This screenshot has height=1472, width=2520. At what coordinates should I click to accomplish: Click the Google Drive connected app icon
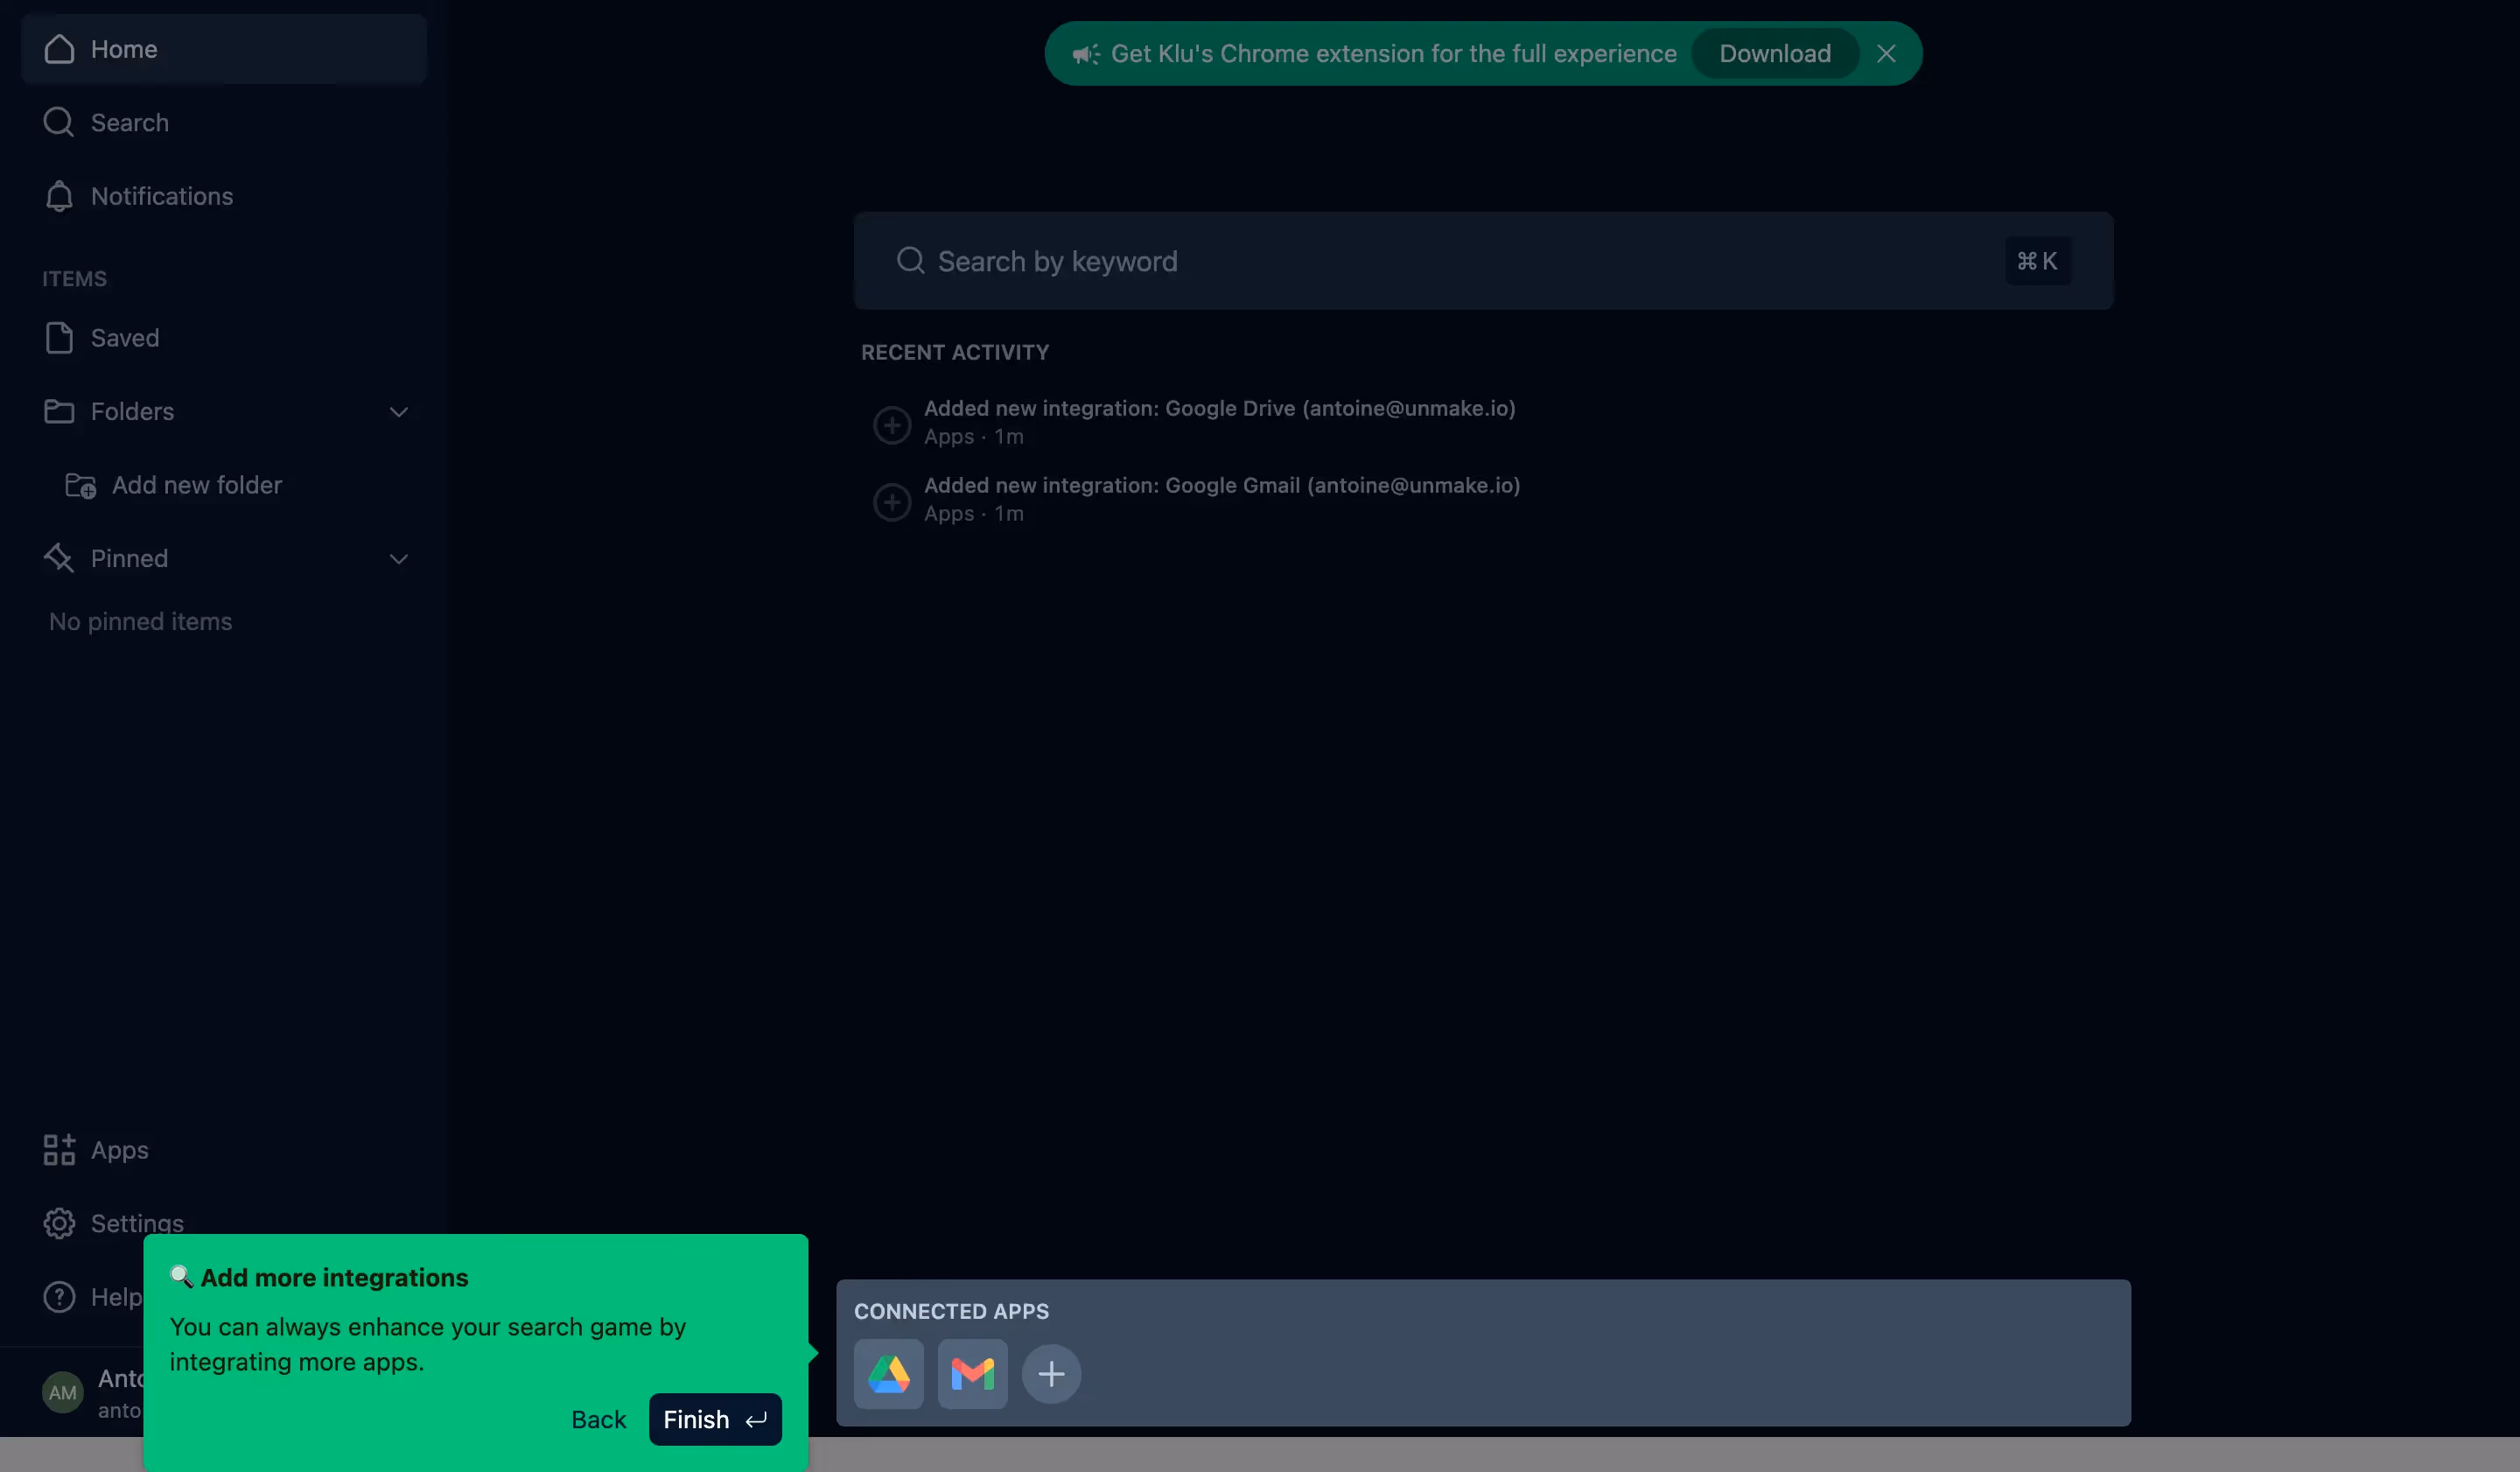pos(888,1374)
